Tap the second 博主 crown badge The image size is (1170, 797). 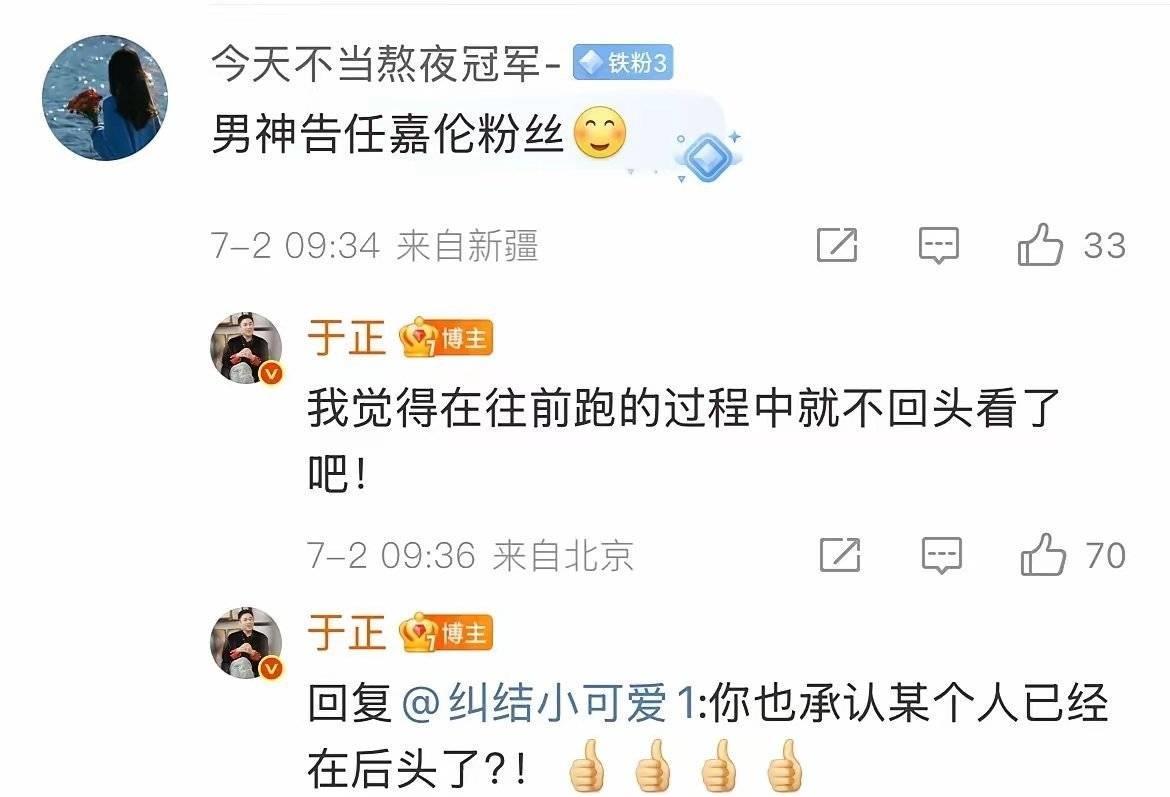[x=445, y=634]
